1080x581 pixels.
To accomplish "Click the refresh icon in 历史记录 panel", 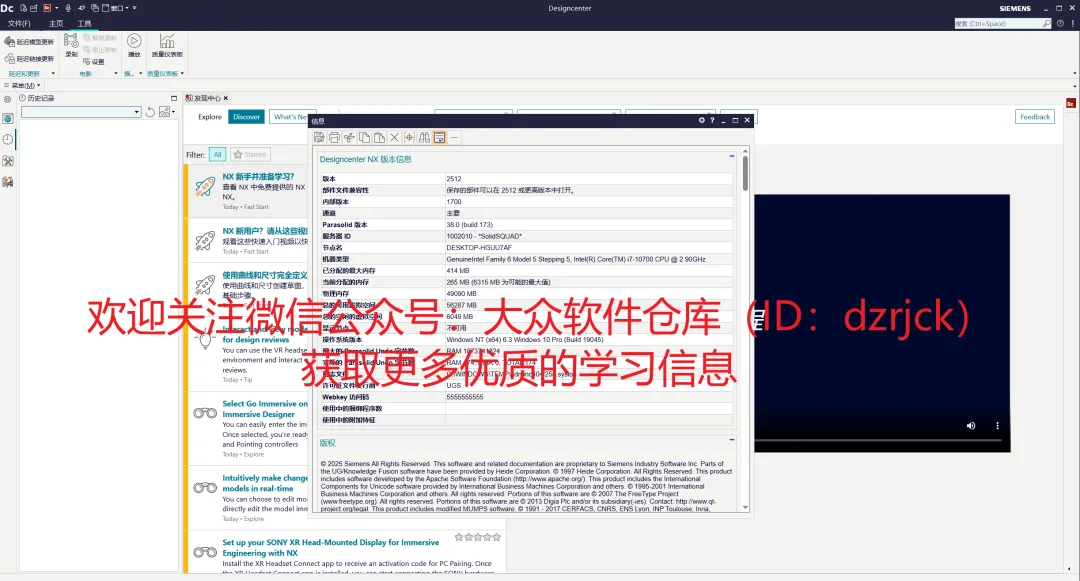I will tap(150, 112).
